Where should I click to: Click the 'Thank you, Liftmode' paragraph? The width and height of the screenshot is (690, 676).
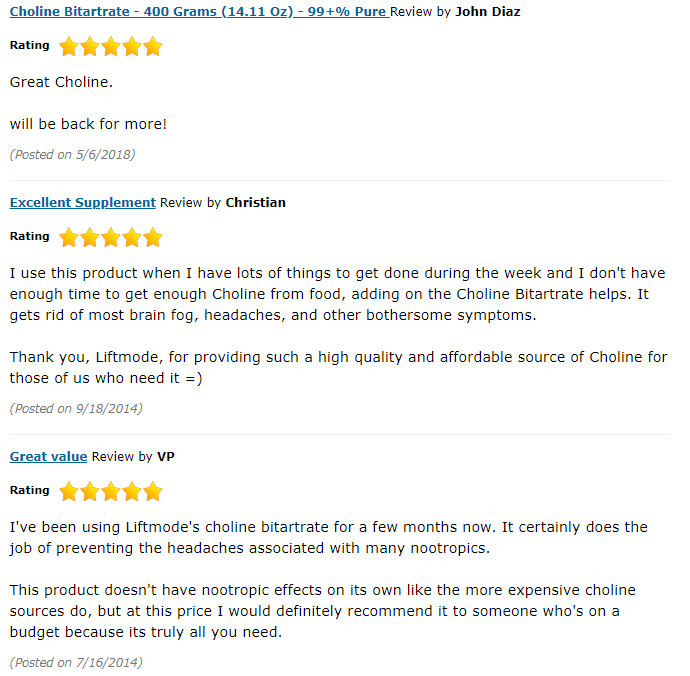[338, 367]
